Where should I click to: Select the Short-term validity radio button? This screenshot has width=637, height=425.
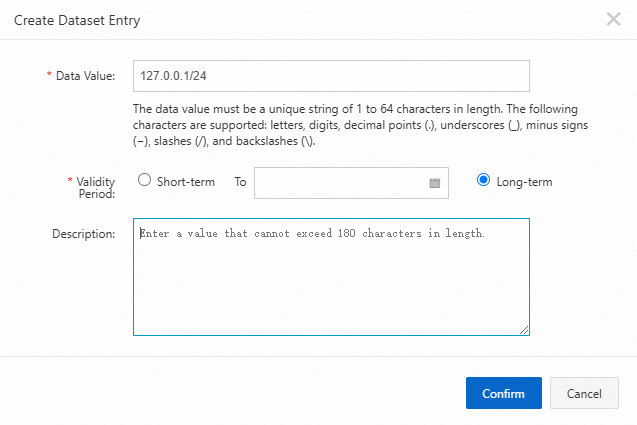click(x=144, y=181)
